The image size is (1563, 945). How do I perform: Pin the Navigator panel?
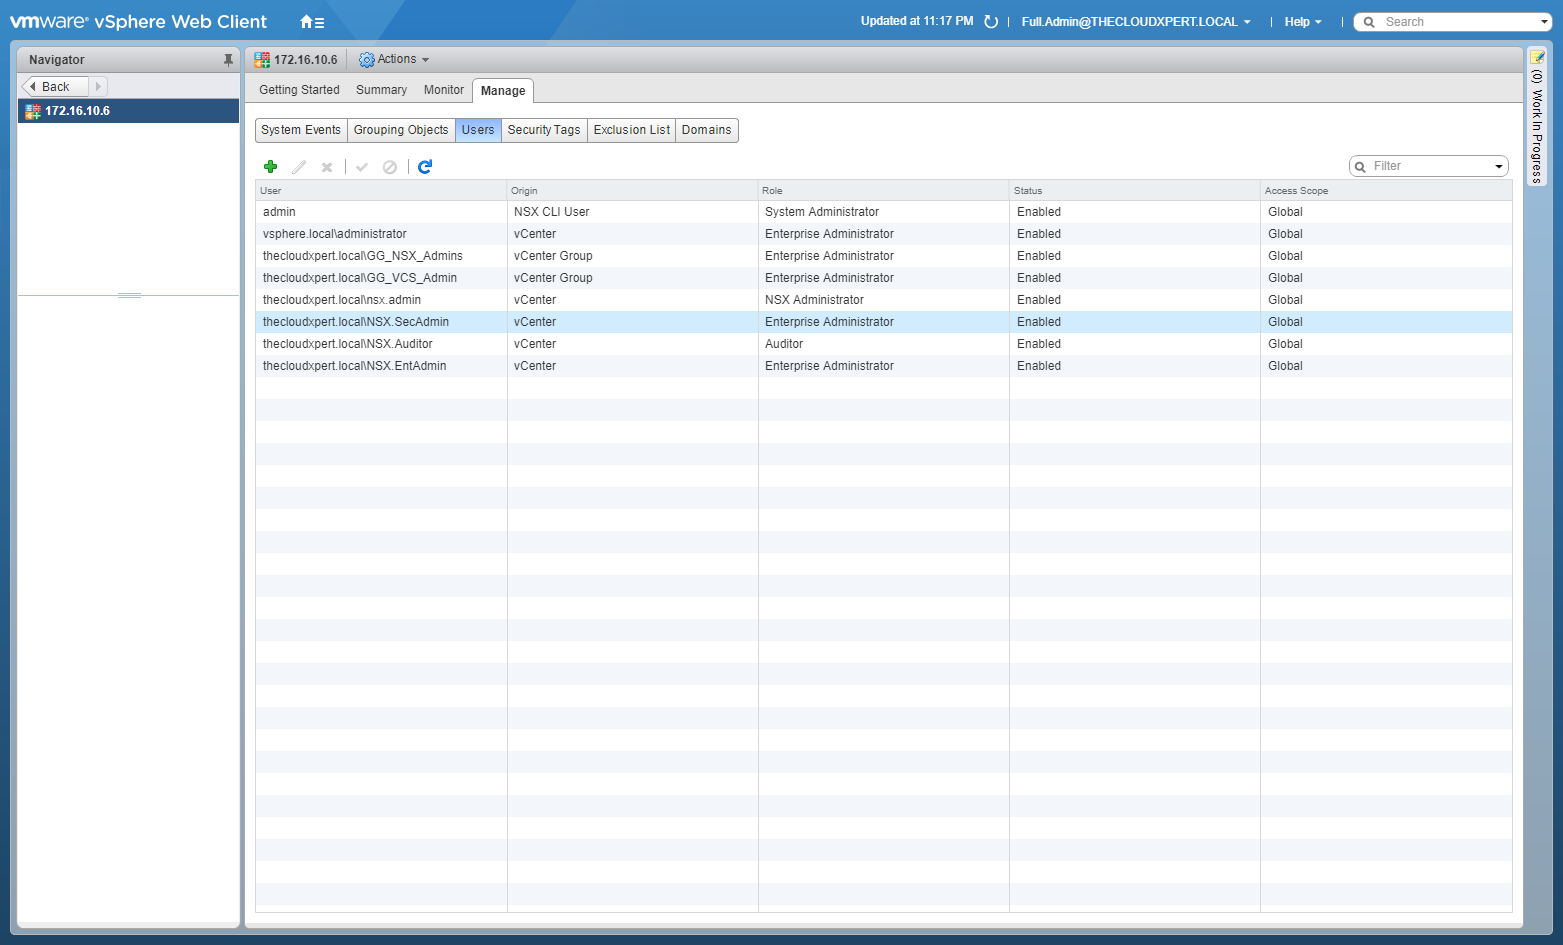(x=228, y=60)
